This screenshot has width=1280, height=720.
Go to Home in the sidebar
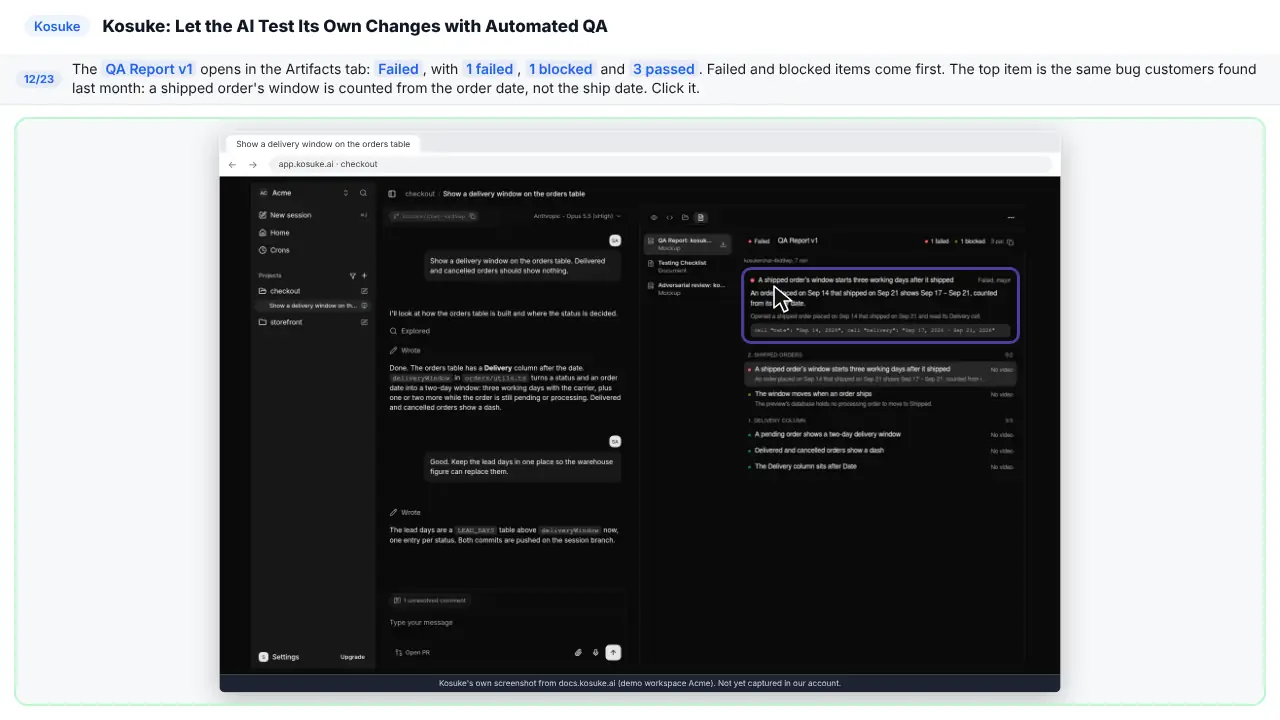tap(312, 233)
